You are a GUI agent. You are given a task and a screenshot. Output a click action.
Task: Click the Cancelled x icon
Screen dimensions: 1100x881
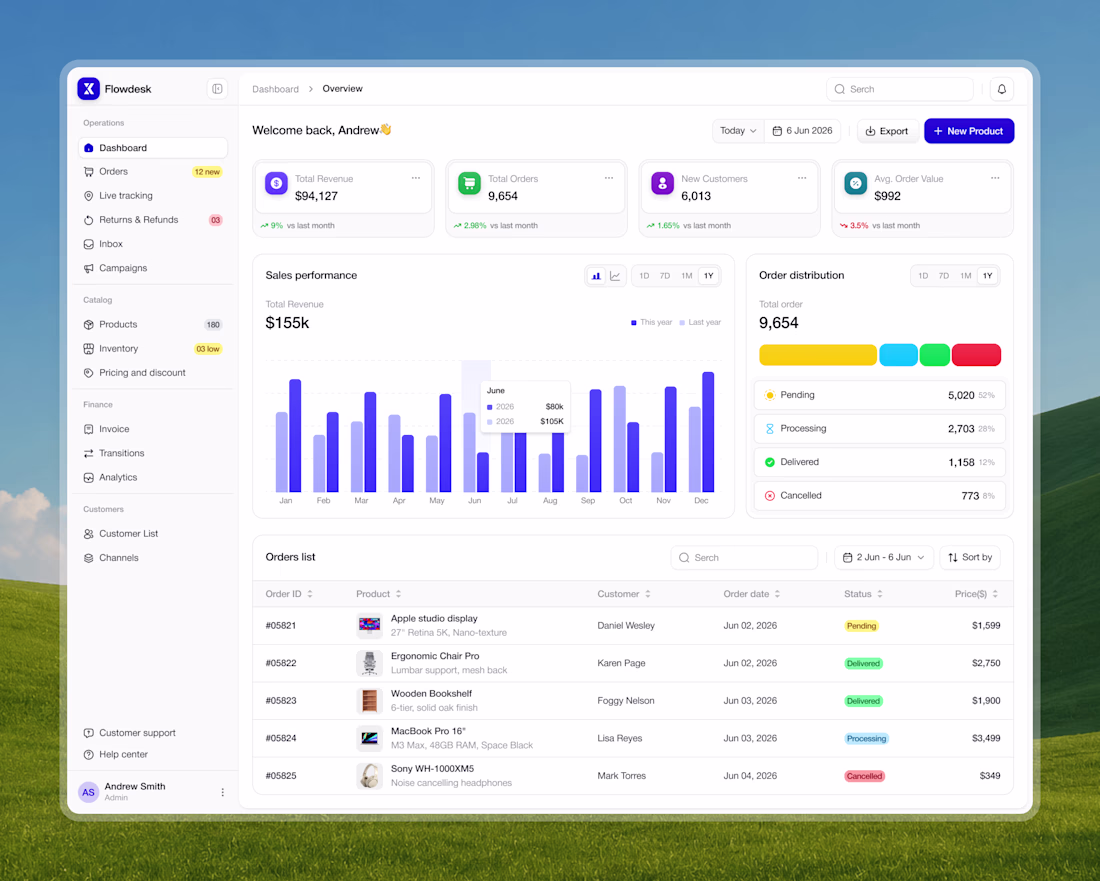point(770,496)
